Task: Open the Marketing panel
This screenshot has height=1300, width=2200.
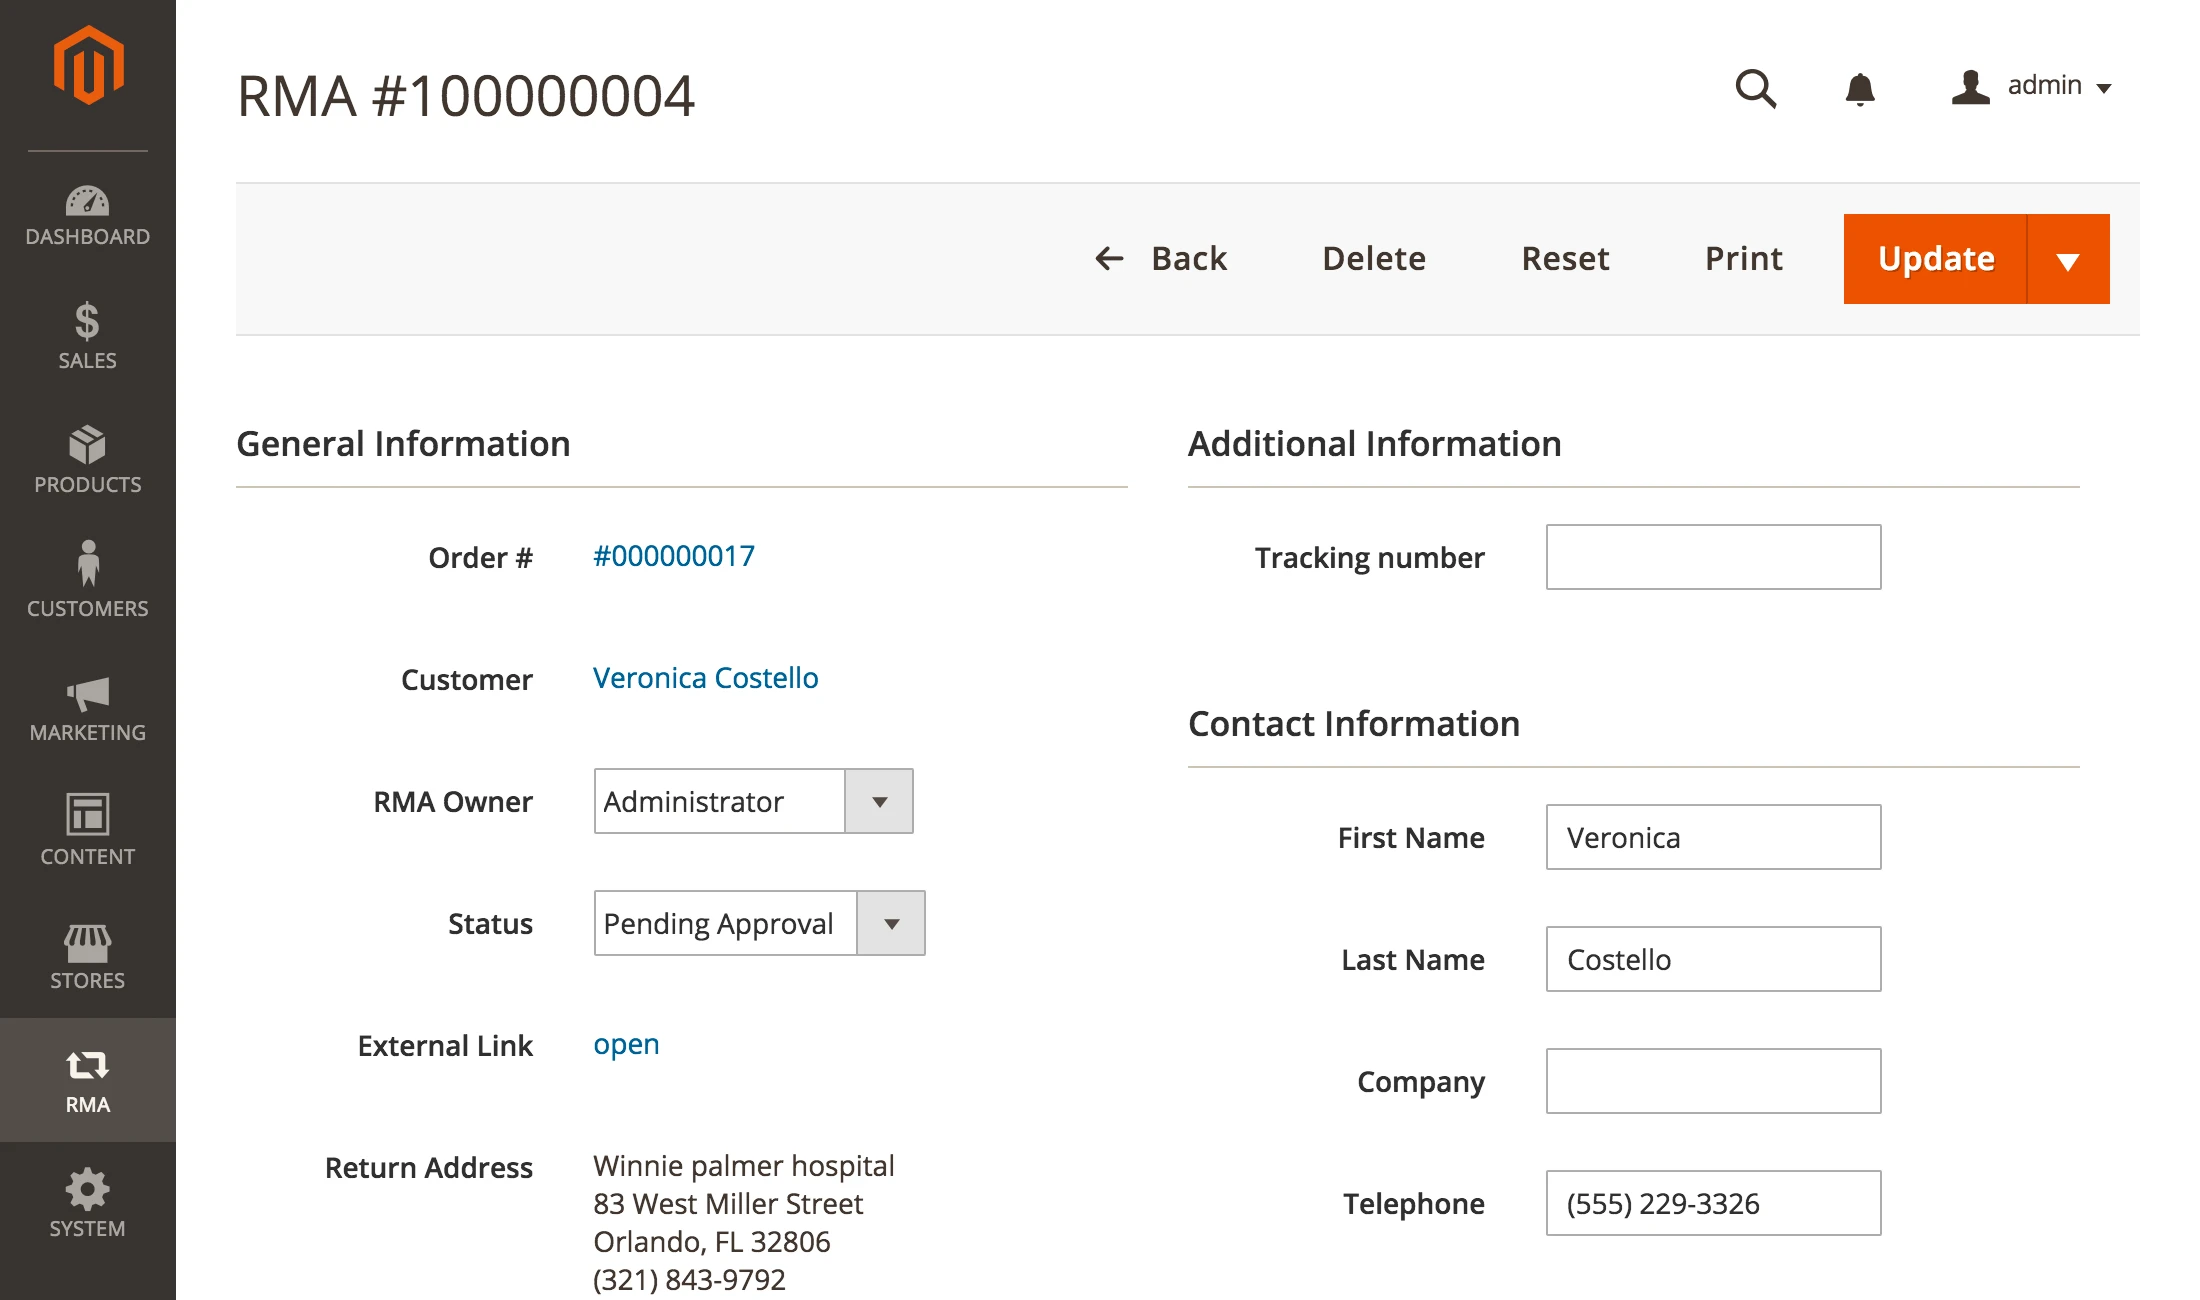Action: 88,708
